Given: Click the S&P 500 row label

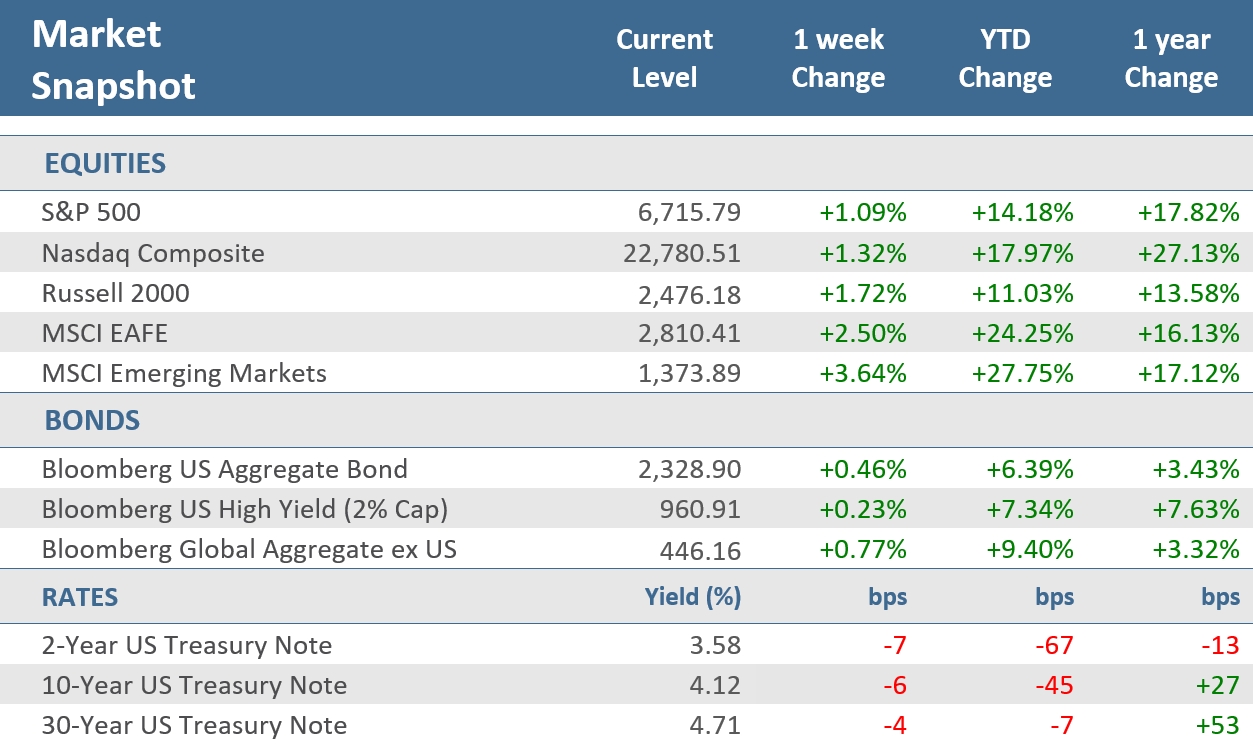Looking at the screenshot, I should (x=91, y=212).
